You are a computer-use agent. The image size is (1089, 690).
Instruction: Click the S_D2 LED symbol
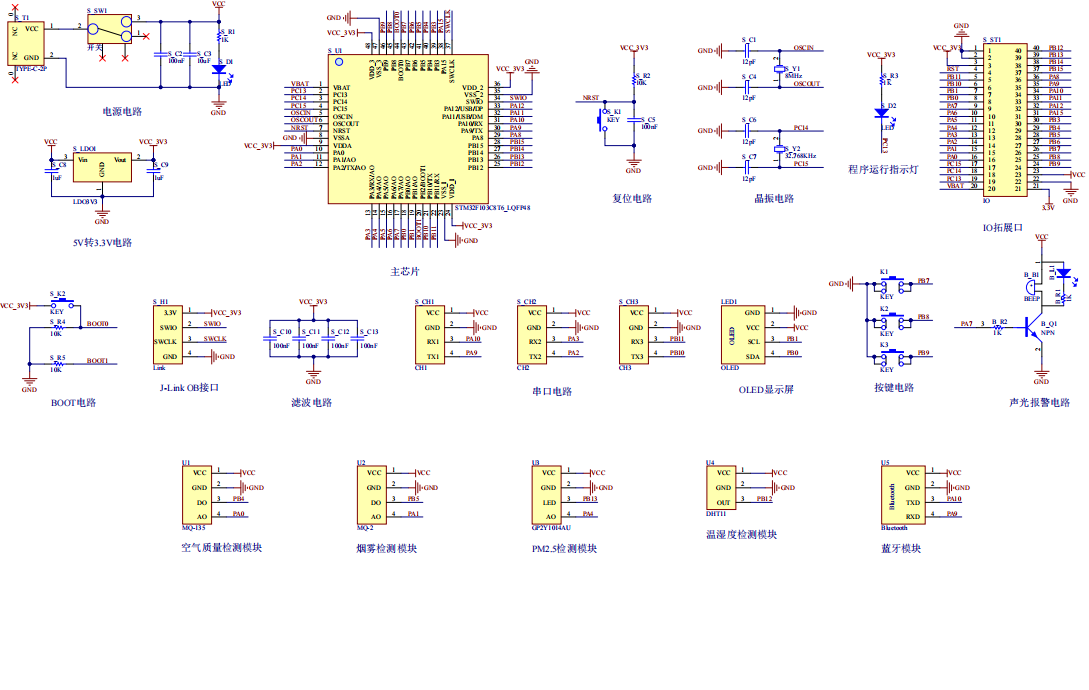click(x=883, y=114)
